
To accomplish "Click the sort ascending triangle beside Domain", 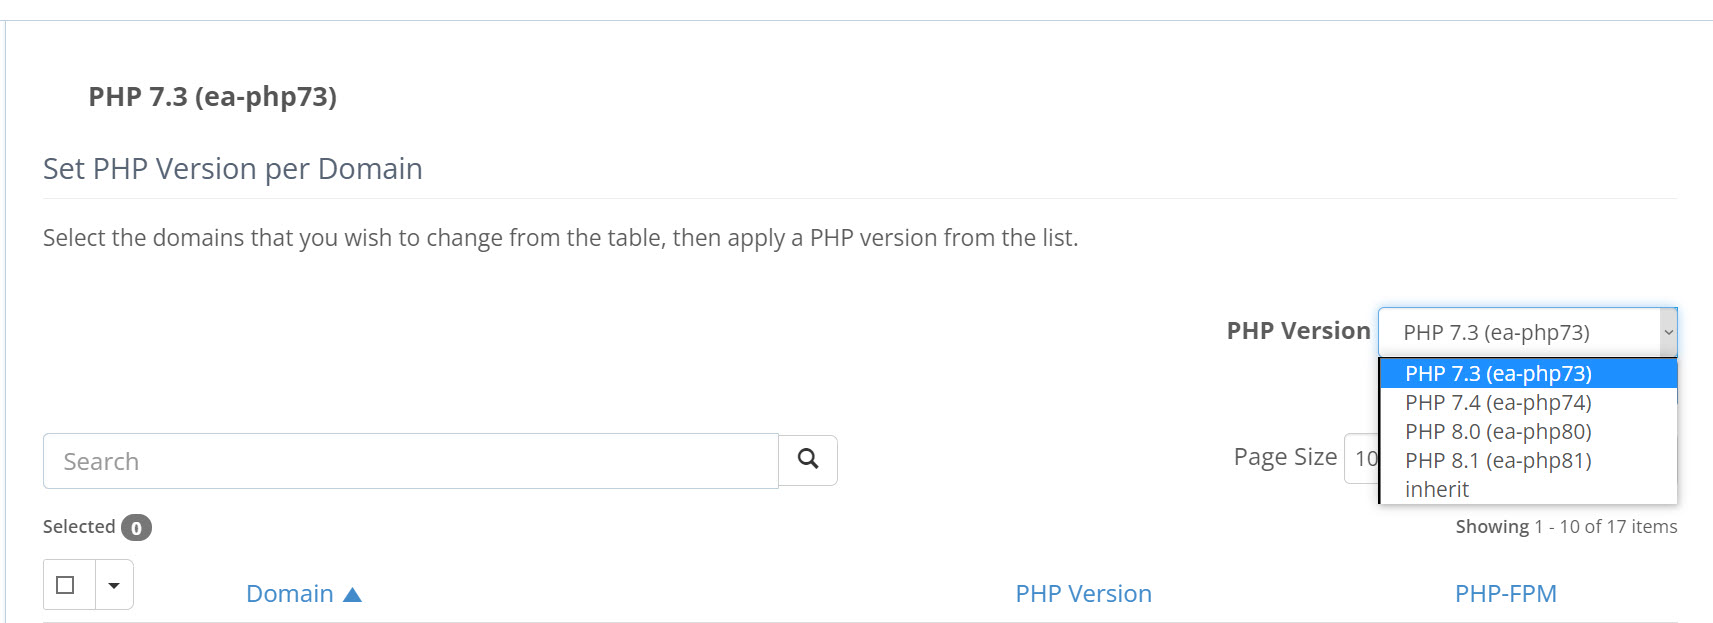I will pos(353,593).
